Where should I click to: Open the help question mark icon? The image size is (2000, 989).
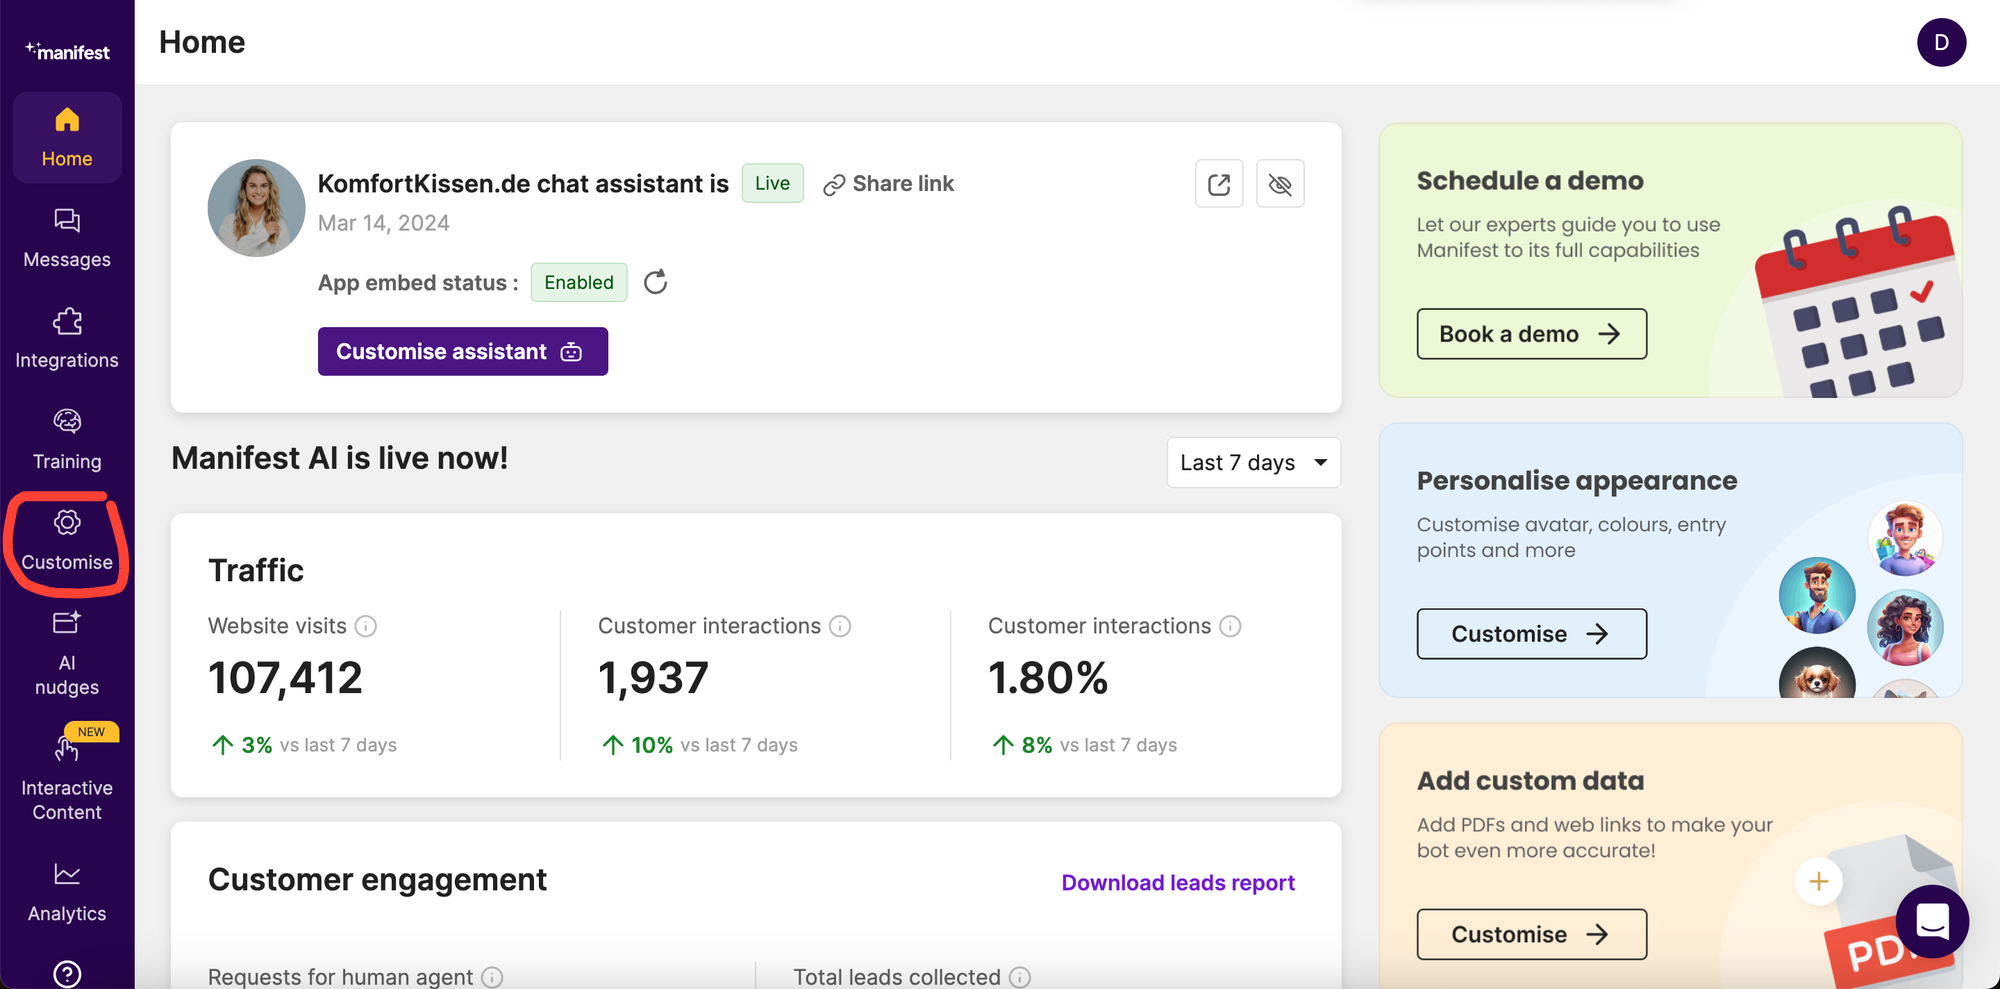pyautogui.click(x=66, y=972)
